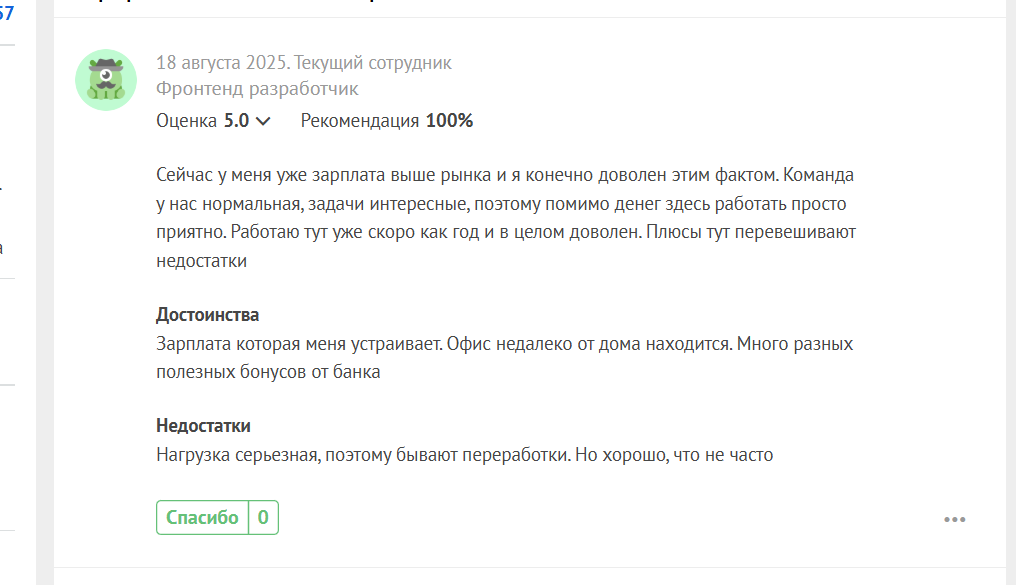Click the 18 августа 2025 review date
Viewport: 1016px width, 585px height.
(222, 63)
